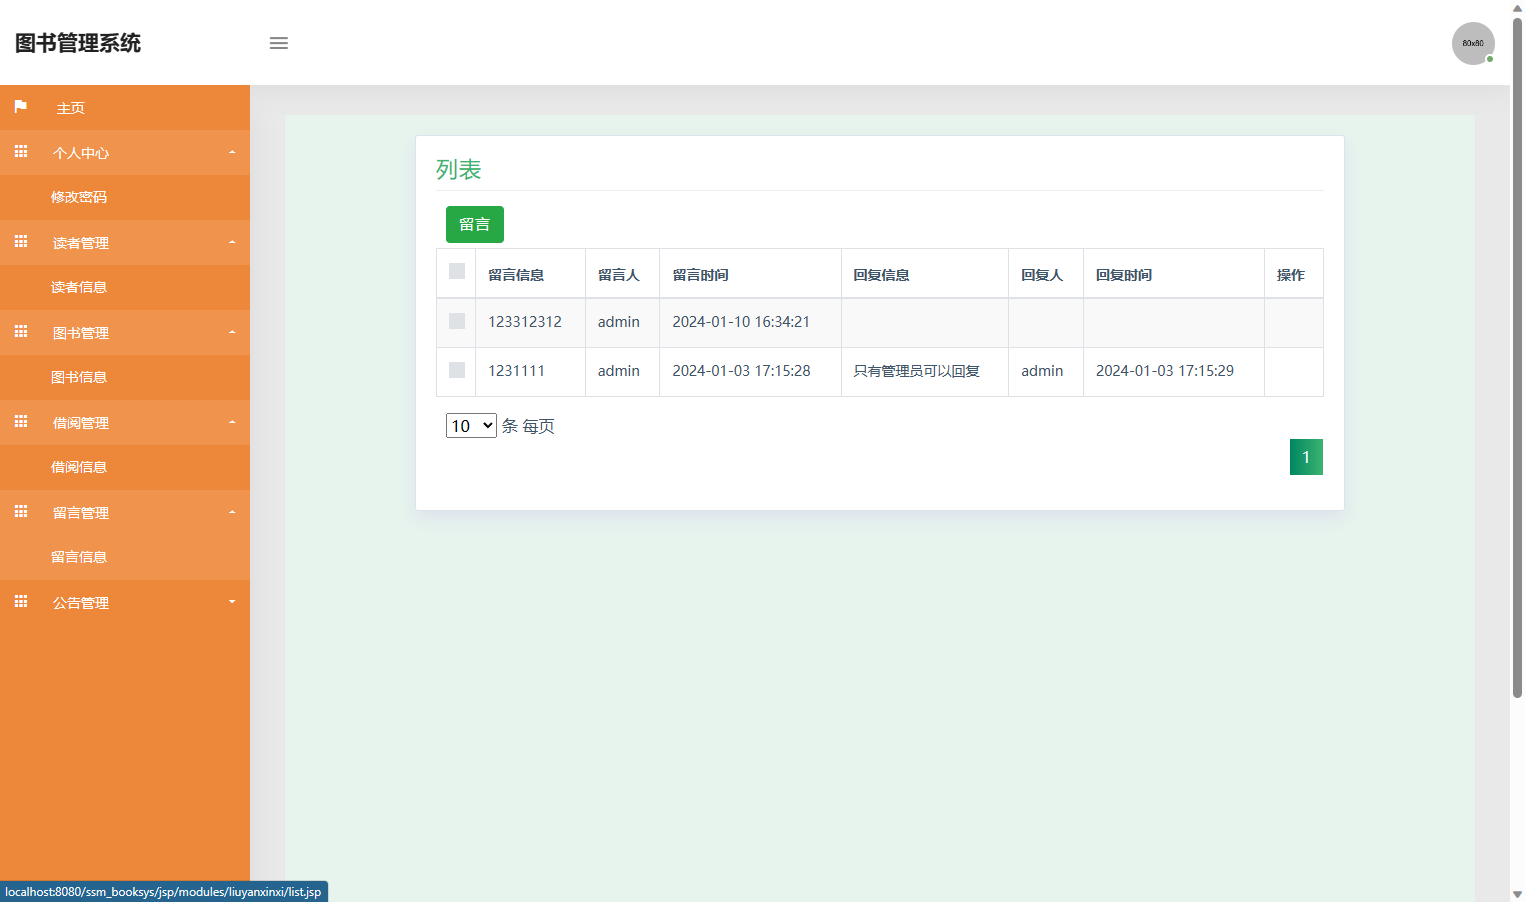Click the grid icon beside 个人中心
The image size is (1525, 902).
(x=21, y=152)
